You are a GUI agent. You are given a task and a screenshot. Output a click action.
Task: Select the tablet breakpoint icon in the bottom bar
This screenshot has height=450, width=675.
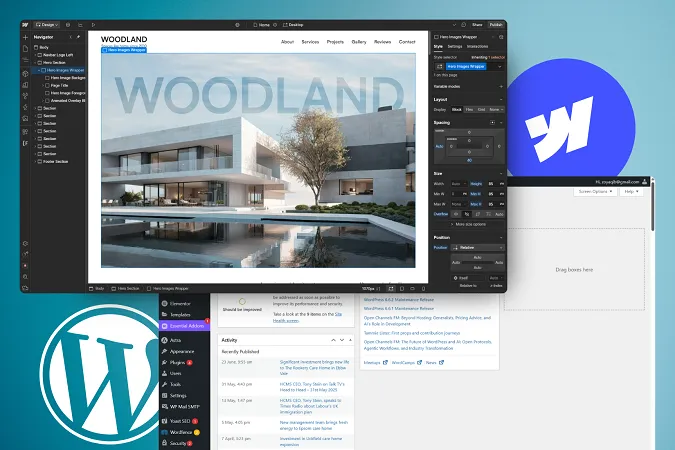(402, 289)
